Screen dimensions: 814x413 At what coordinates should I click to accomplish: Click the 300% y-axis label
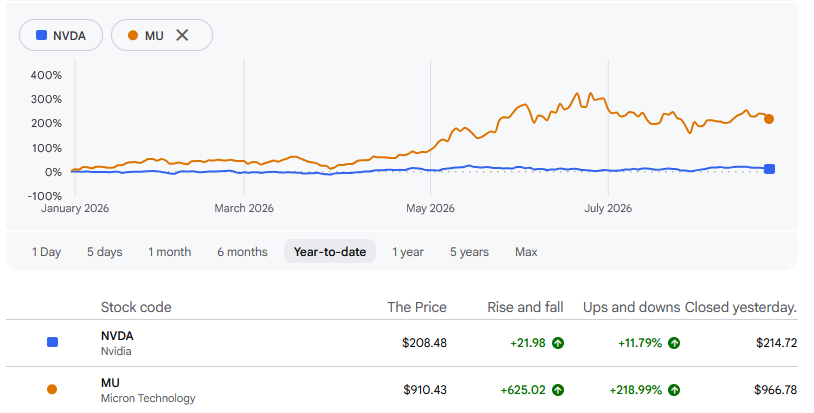pos(46,99)
